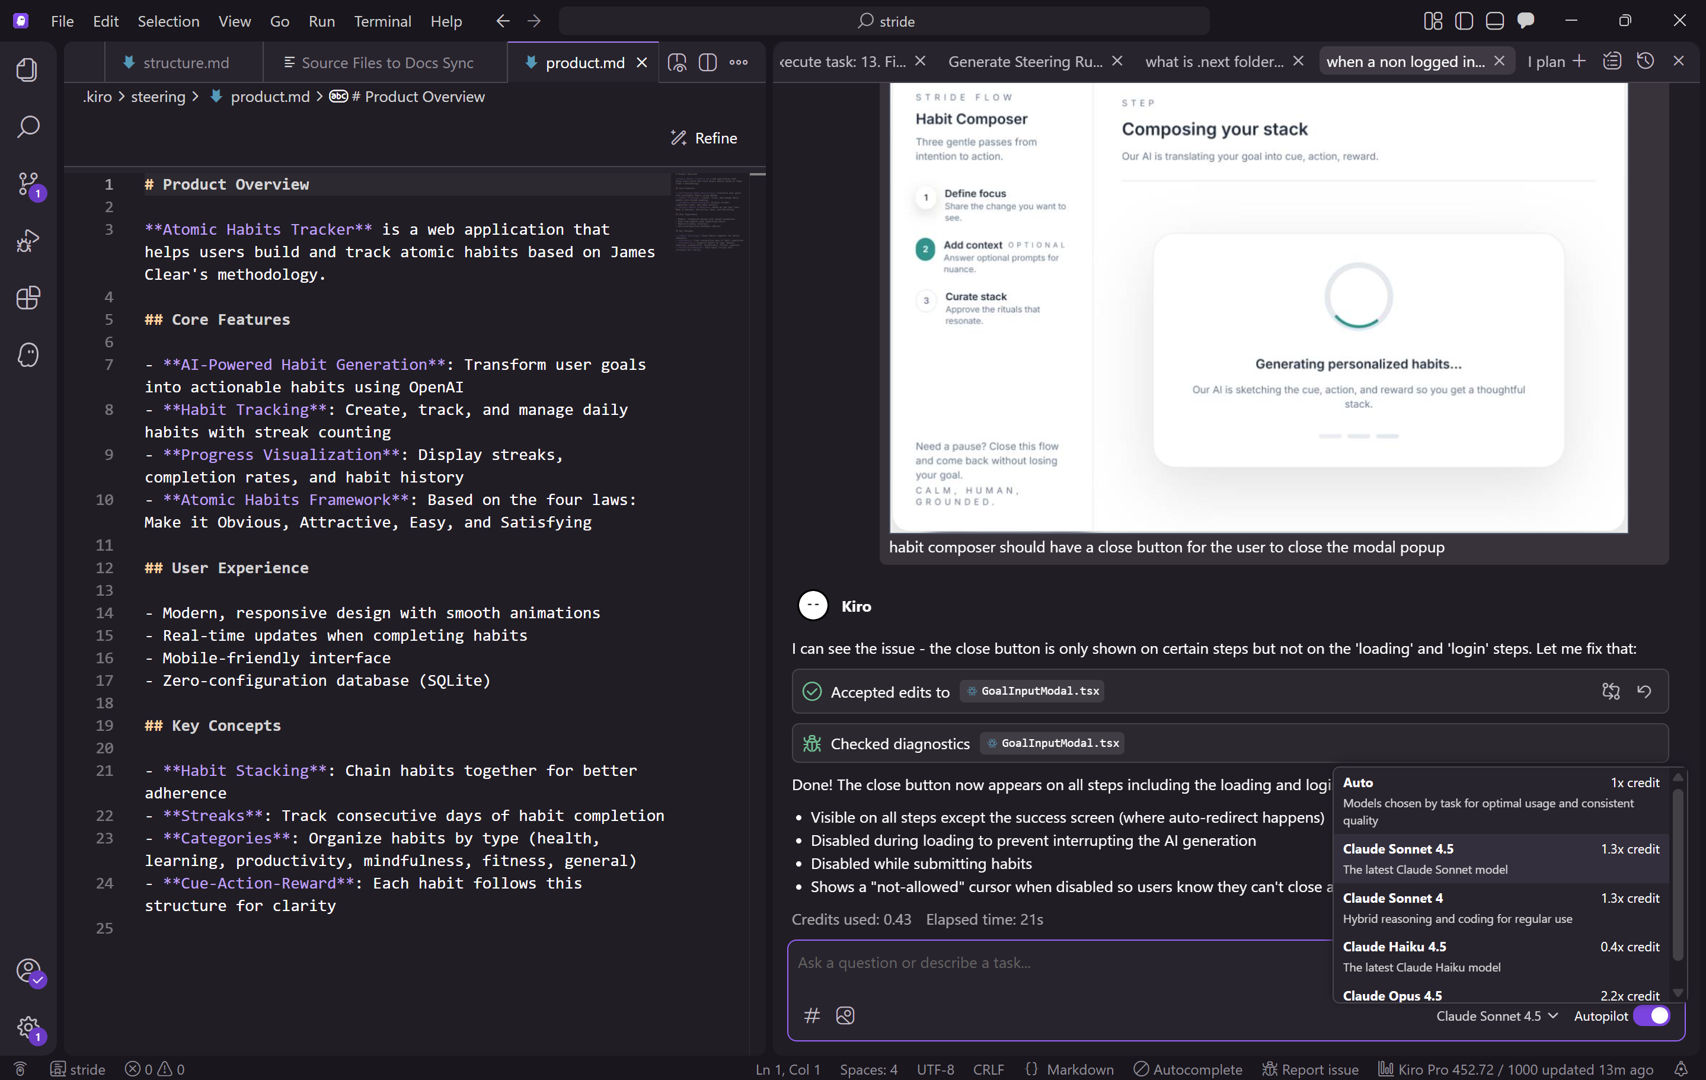1706x1080 pixels.
Task: Open the Kiro ghost panel icon
Action: pyautogui.click(x=28, y=355)
